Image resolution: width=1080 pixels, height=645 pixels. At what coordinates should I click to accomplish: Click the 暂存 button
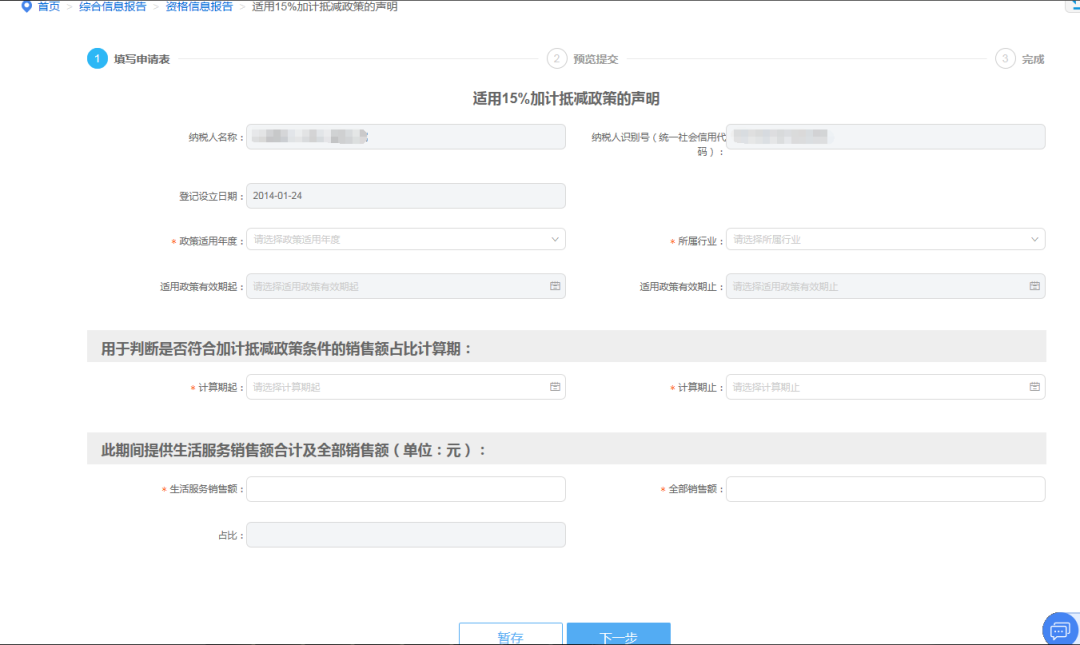coord(510,633)
